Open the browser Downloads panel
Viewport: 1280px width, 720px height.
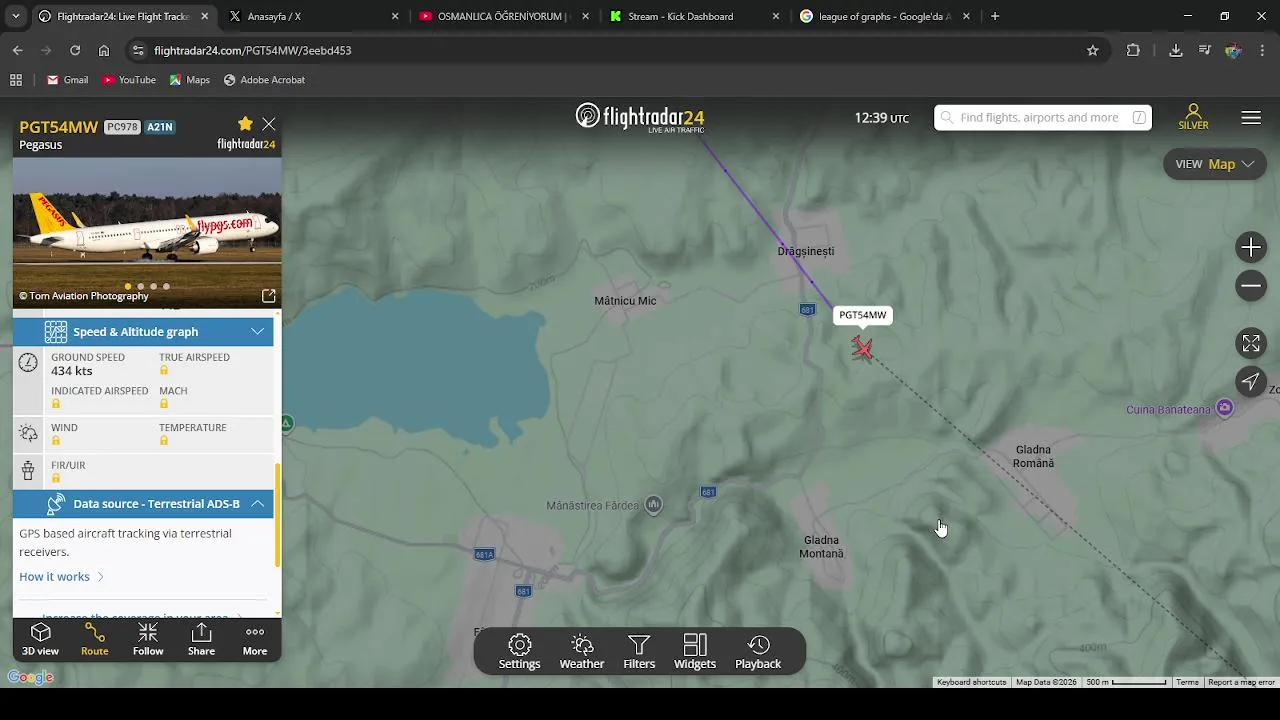click(x=1176, y=50)
